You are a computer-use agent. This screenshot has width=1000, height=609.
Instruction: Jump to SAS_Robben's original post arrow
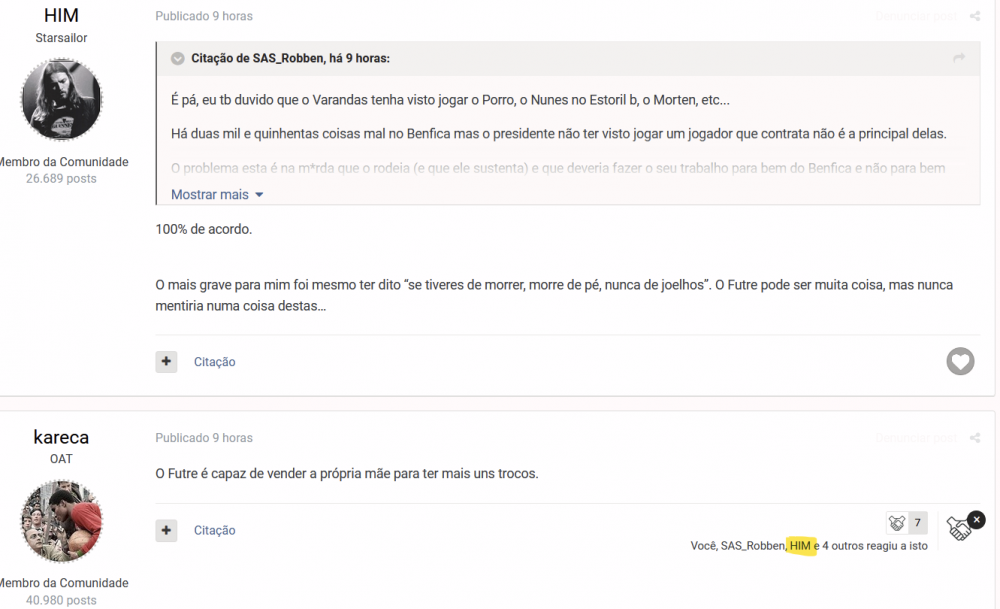pos(959,58)
